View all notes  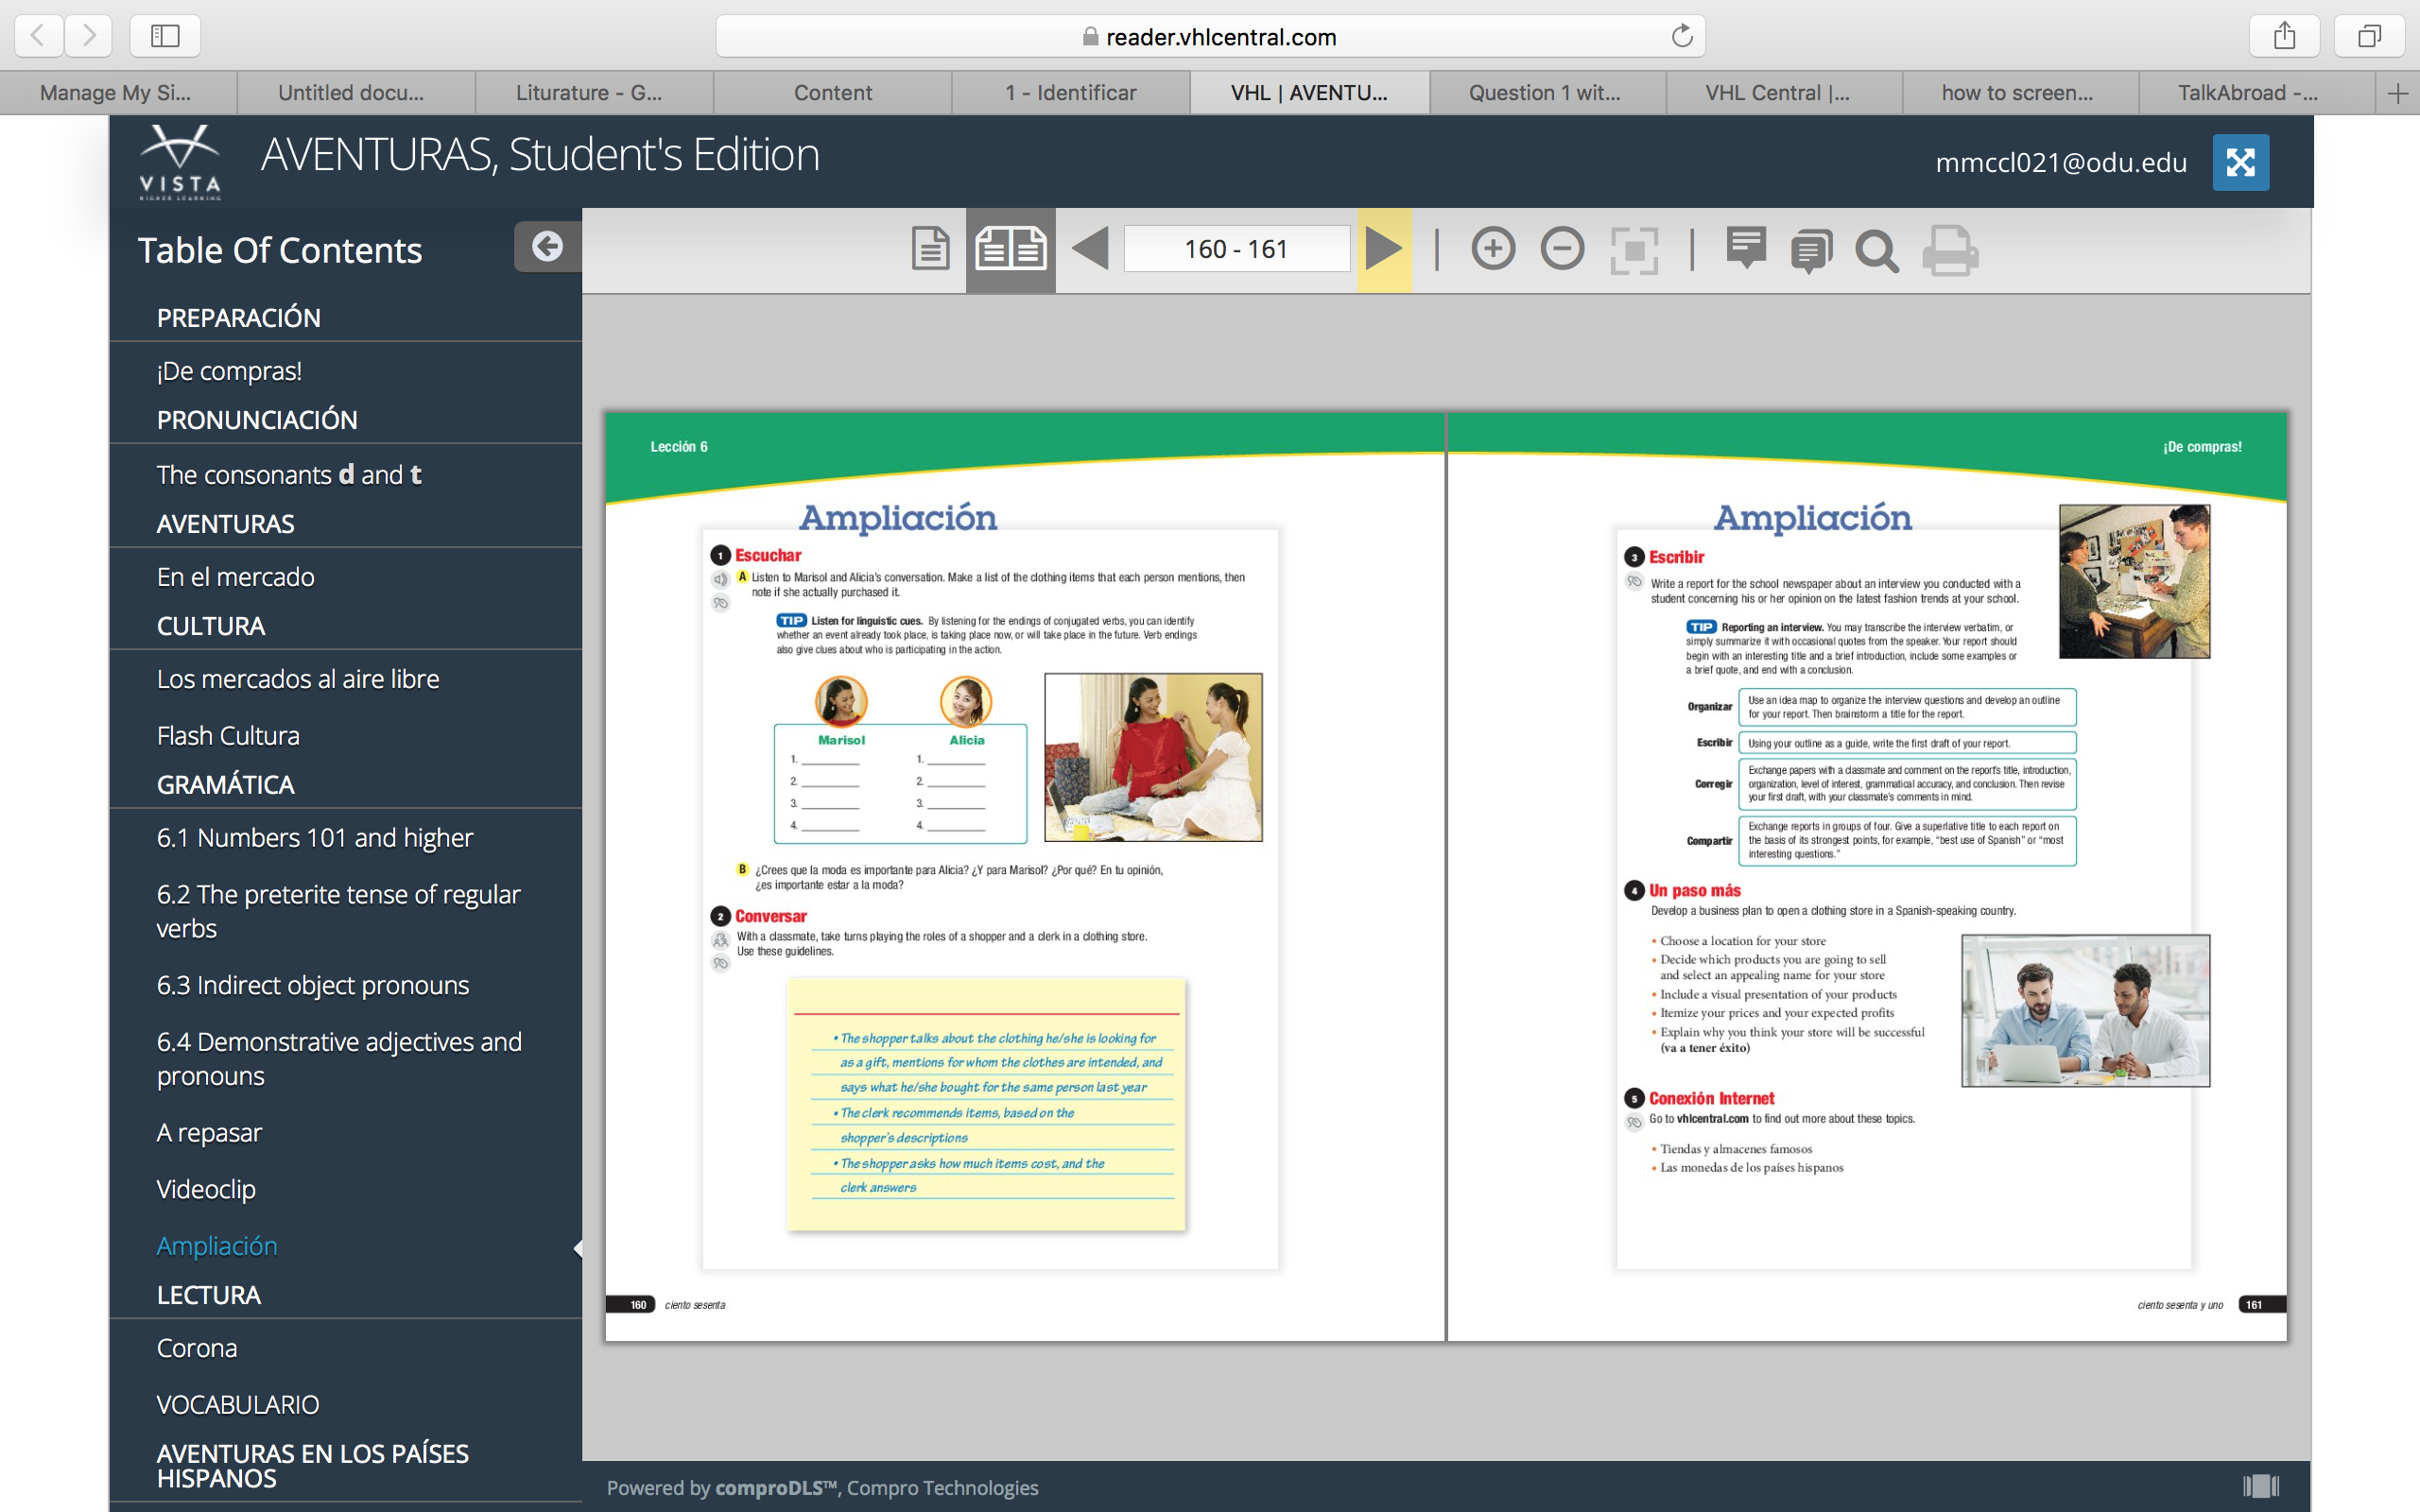tap(1812, 251)
